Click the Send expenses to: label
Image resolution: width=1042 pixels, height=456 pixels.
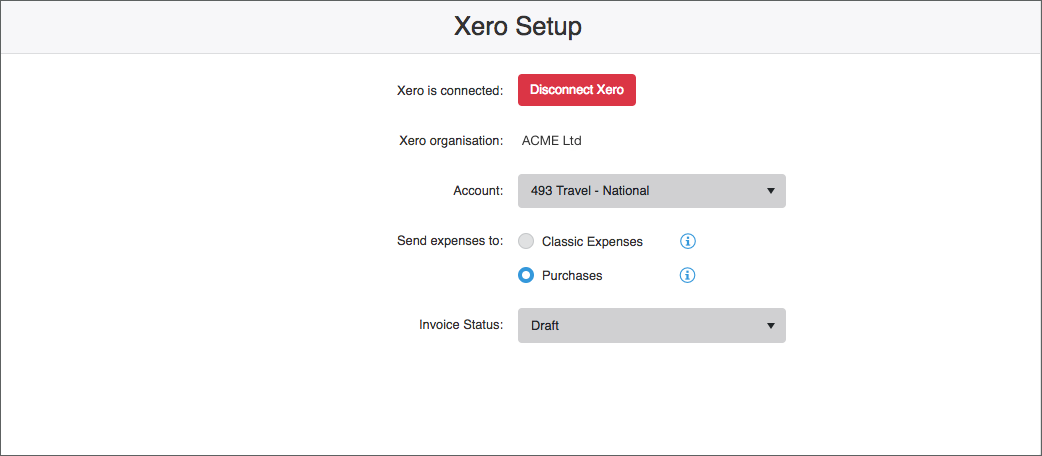450,241
